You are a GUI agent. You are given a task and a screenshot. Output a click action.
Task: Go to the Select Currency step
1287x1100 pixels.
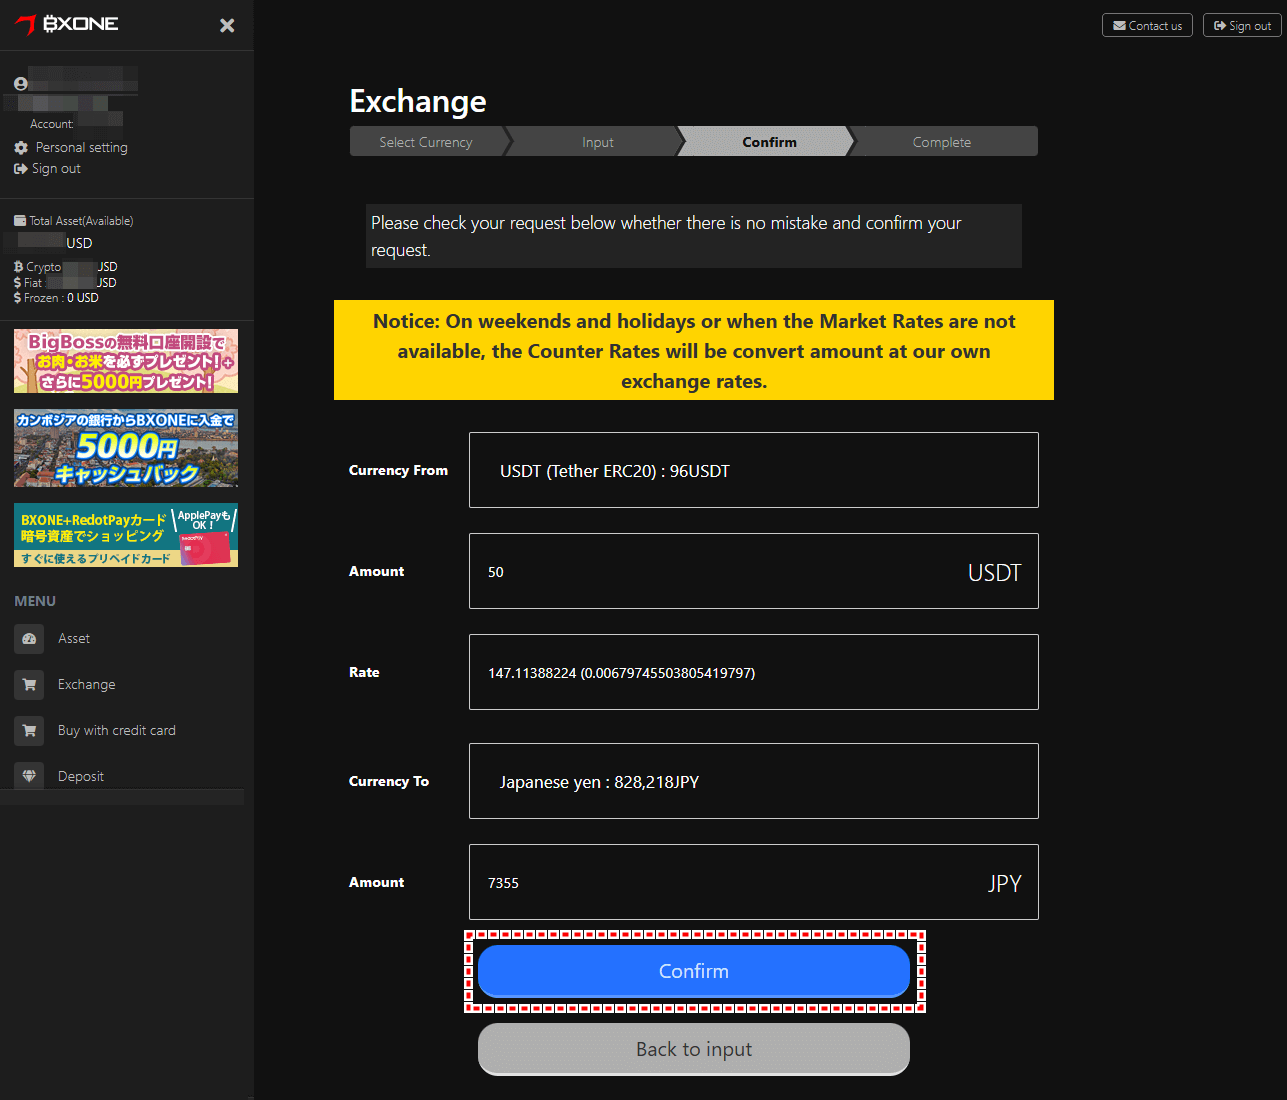pyautogui.click(x=426, y=142)
